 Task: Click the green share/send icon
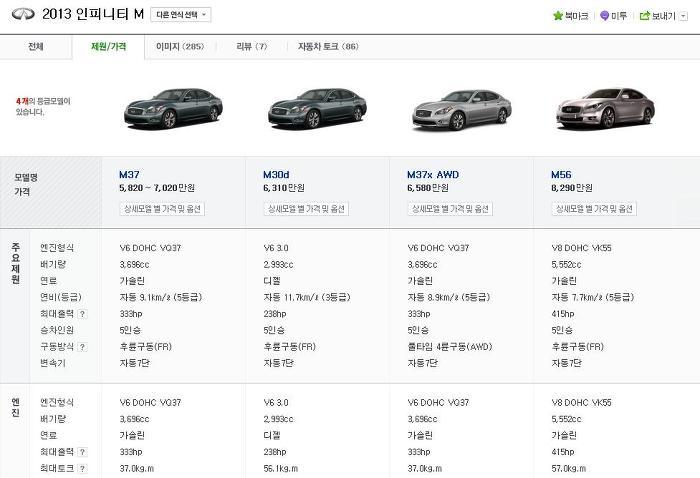[x=644, y=16]
